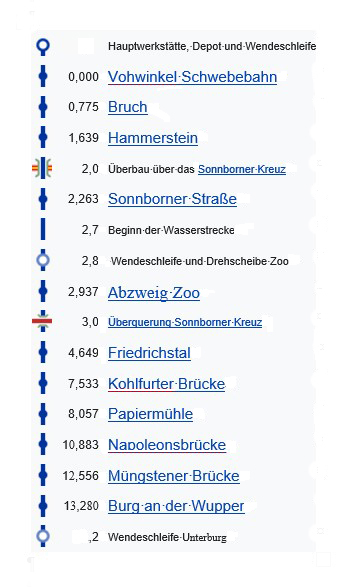
Task: Follow the Überquerung Sonnborner Kreuz link
Action: [x=185, y=322]
